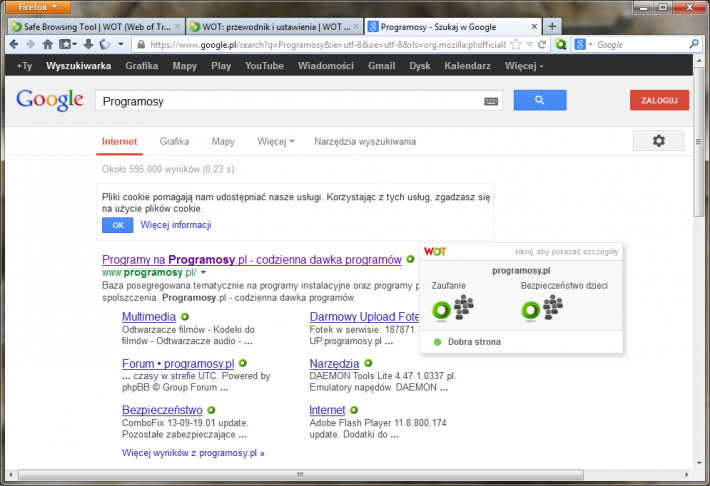Click WOT rating circle beside Programosy.pl result

410,259
